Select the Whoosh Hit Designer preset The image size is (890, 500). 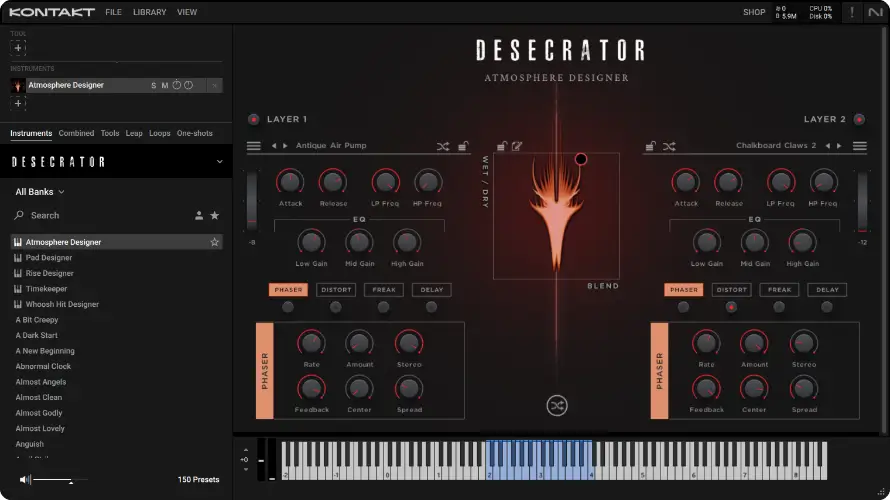point(62,304)
